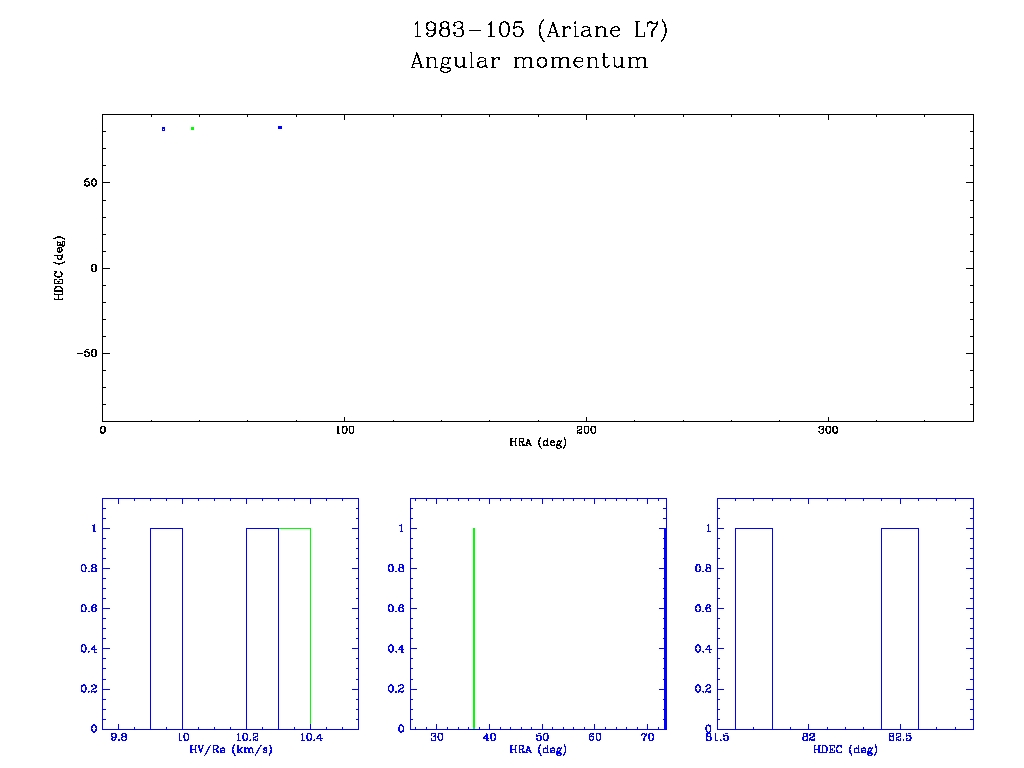This screenshot has height=768, width=1024.
Task: Click the leftmost blue scatter point
Action: click(x=163, y=129)
